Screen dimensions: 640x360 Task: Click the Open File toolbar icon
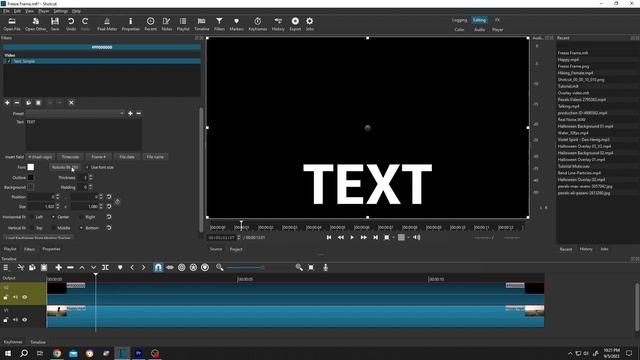(x=12, y=24)
